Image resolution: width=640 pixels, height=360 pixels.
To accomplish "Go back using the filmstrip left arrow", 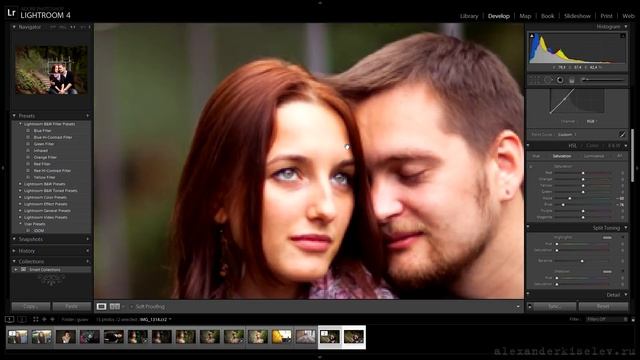I will pyautogui.click(x=44, y=319).
